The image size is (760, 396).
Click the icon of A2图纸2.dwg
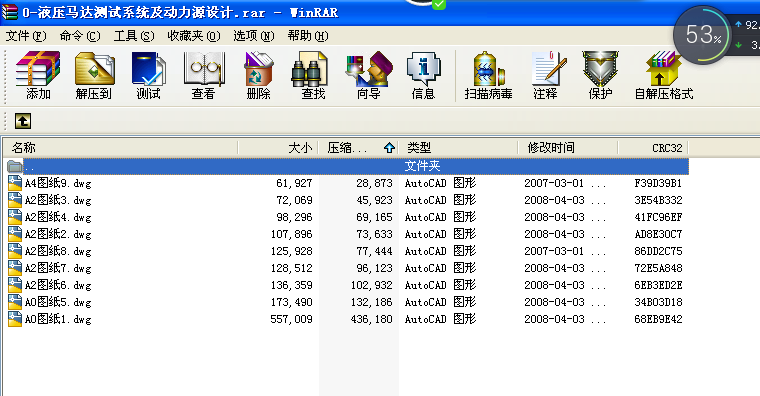click(15, 234)
